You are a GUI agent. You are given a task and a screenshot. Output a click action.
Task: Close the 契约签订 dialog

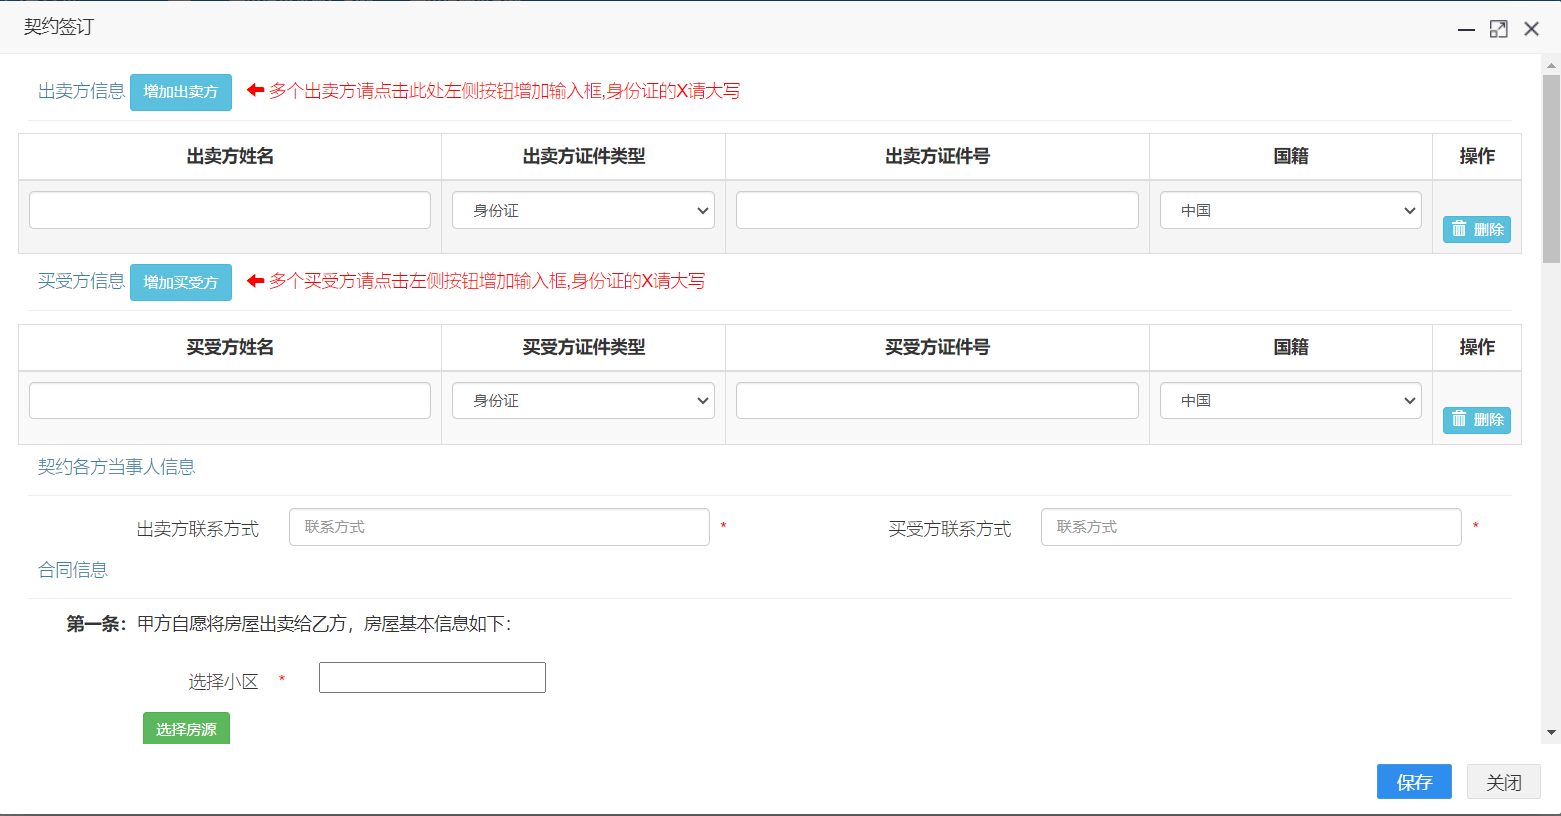pos(1531,29)
